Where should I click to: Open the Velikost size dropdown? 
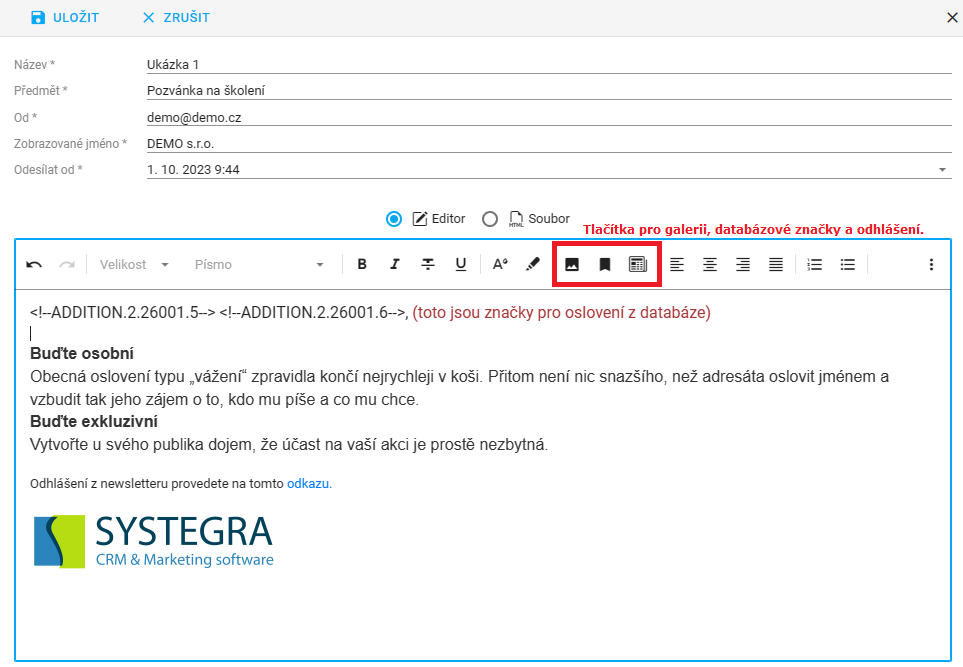135,265
